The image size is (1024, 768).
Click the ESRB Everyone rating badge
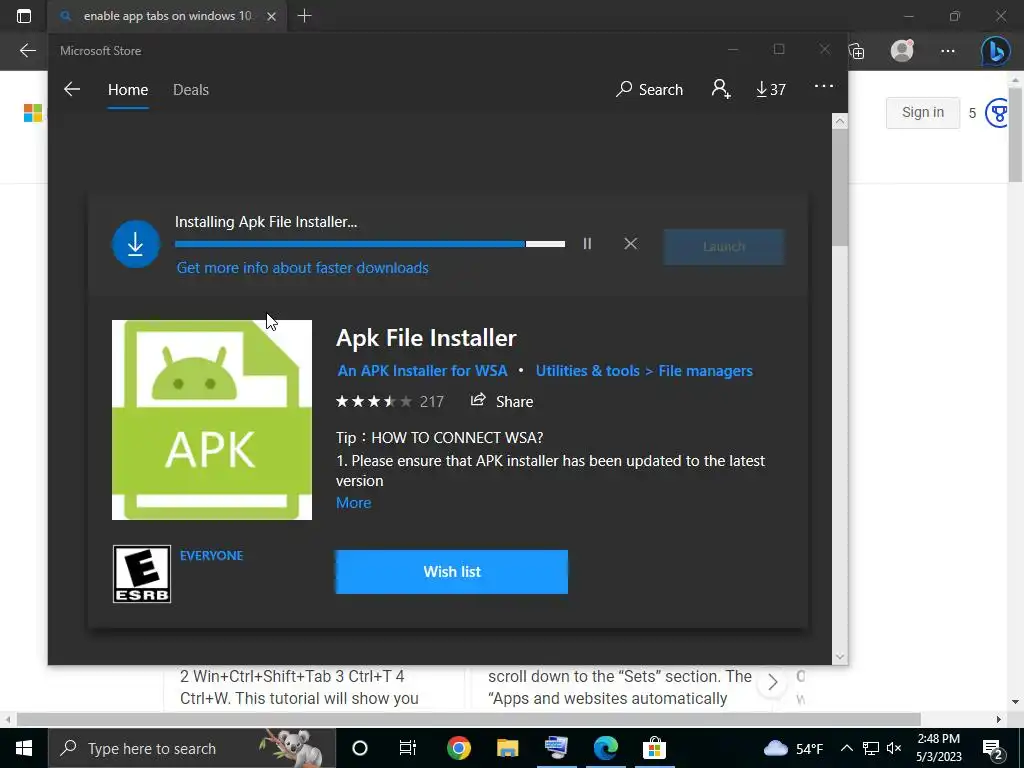coord(142,574)
